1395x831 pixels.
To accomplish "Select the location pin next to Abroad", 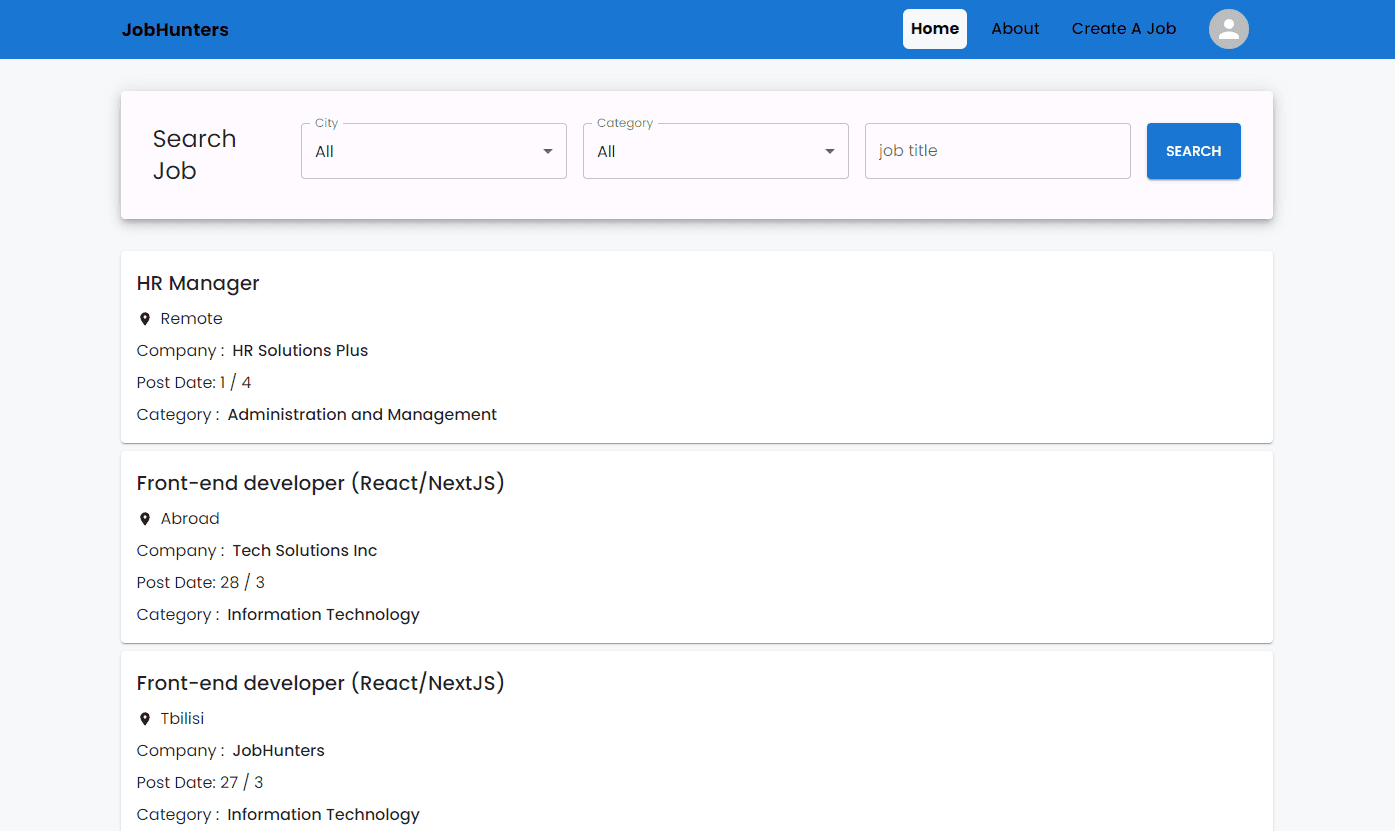I will (144, 518).
